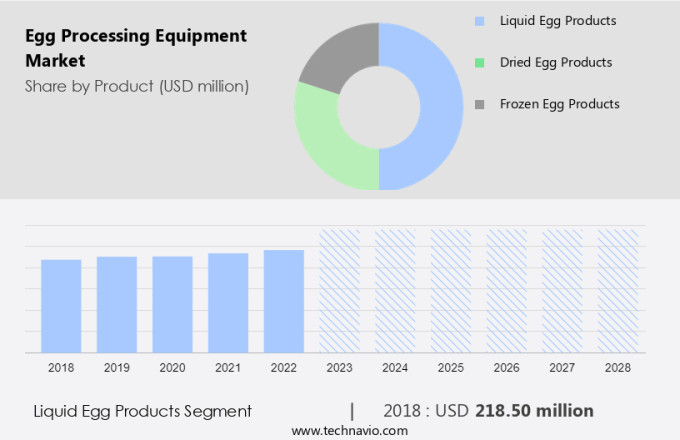Click the blue Liquid Egg Products legend swatch
This screenshot has height=440, width=680.
pyautogui.click(x=479, y=21)
